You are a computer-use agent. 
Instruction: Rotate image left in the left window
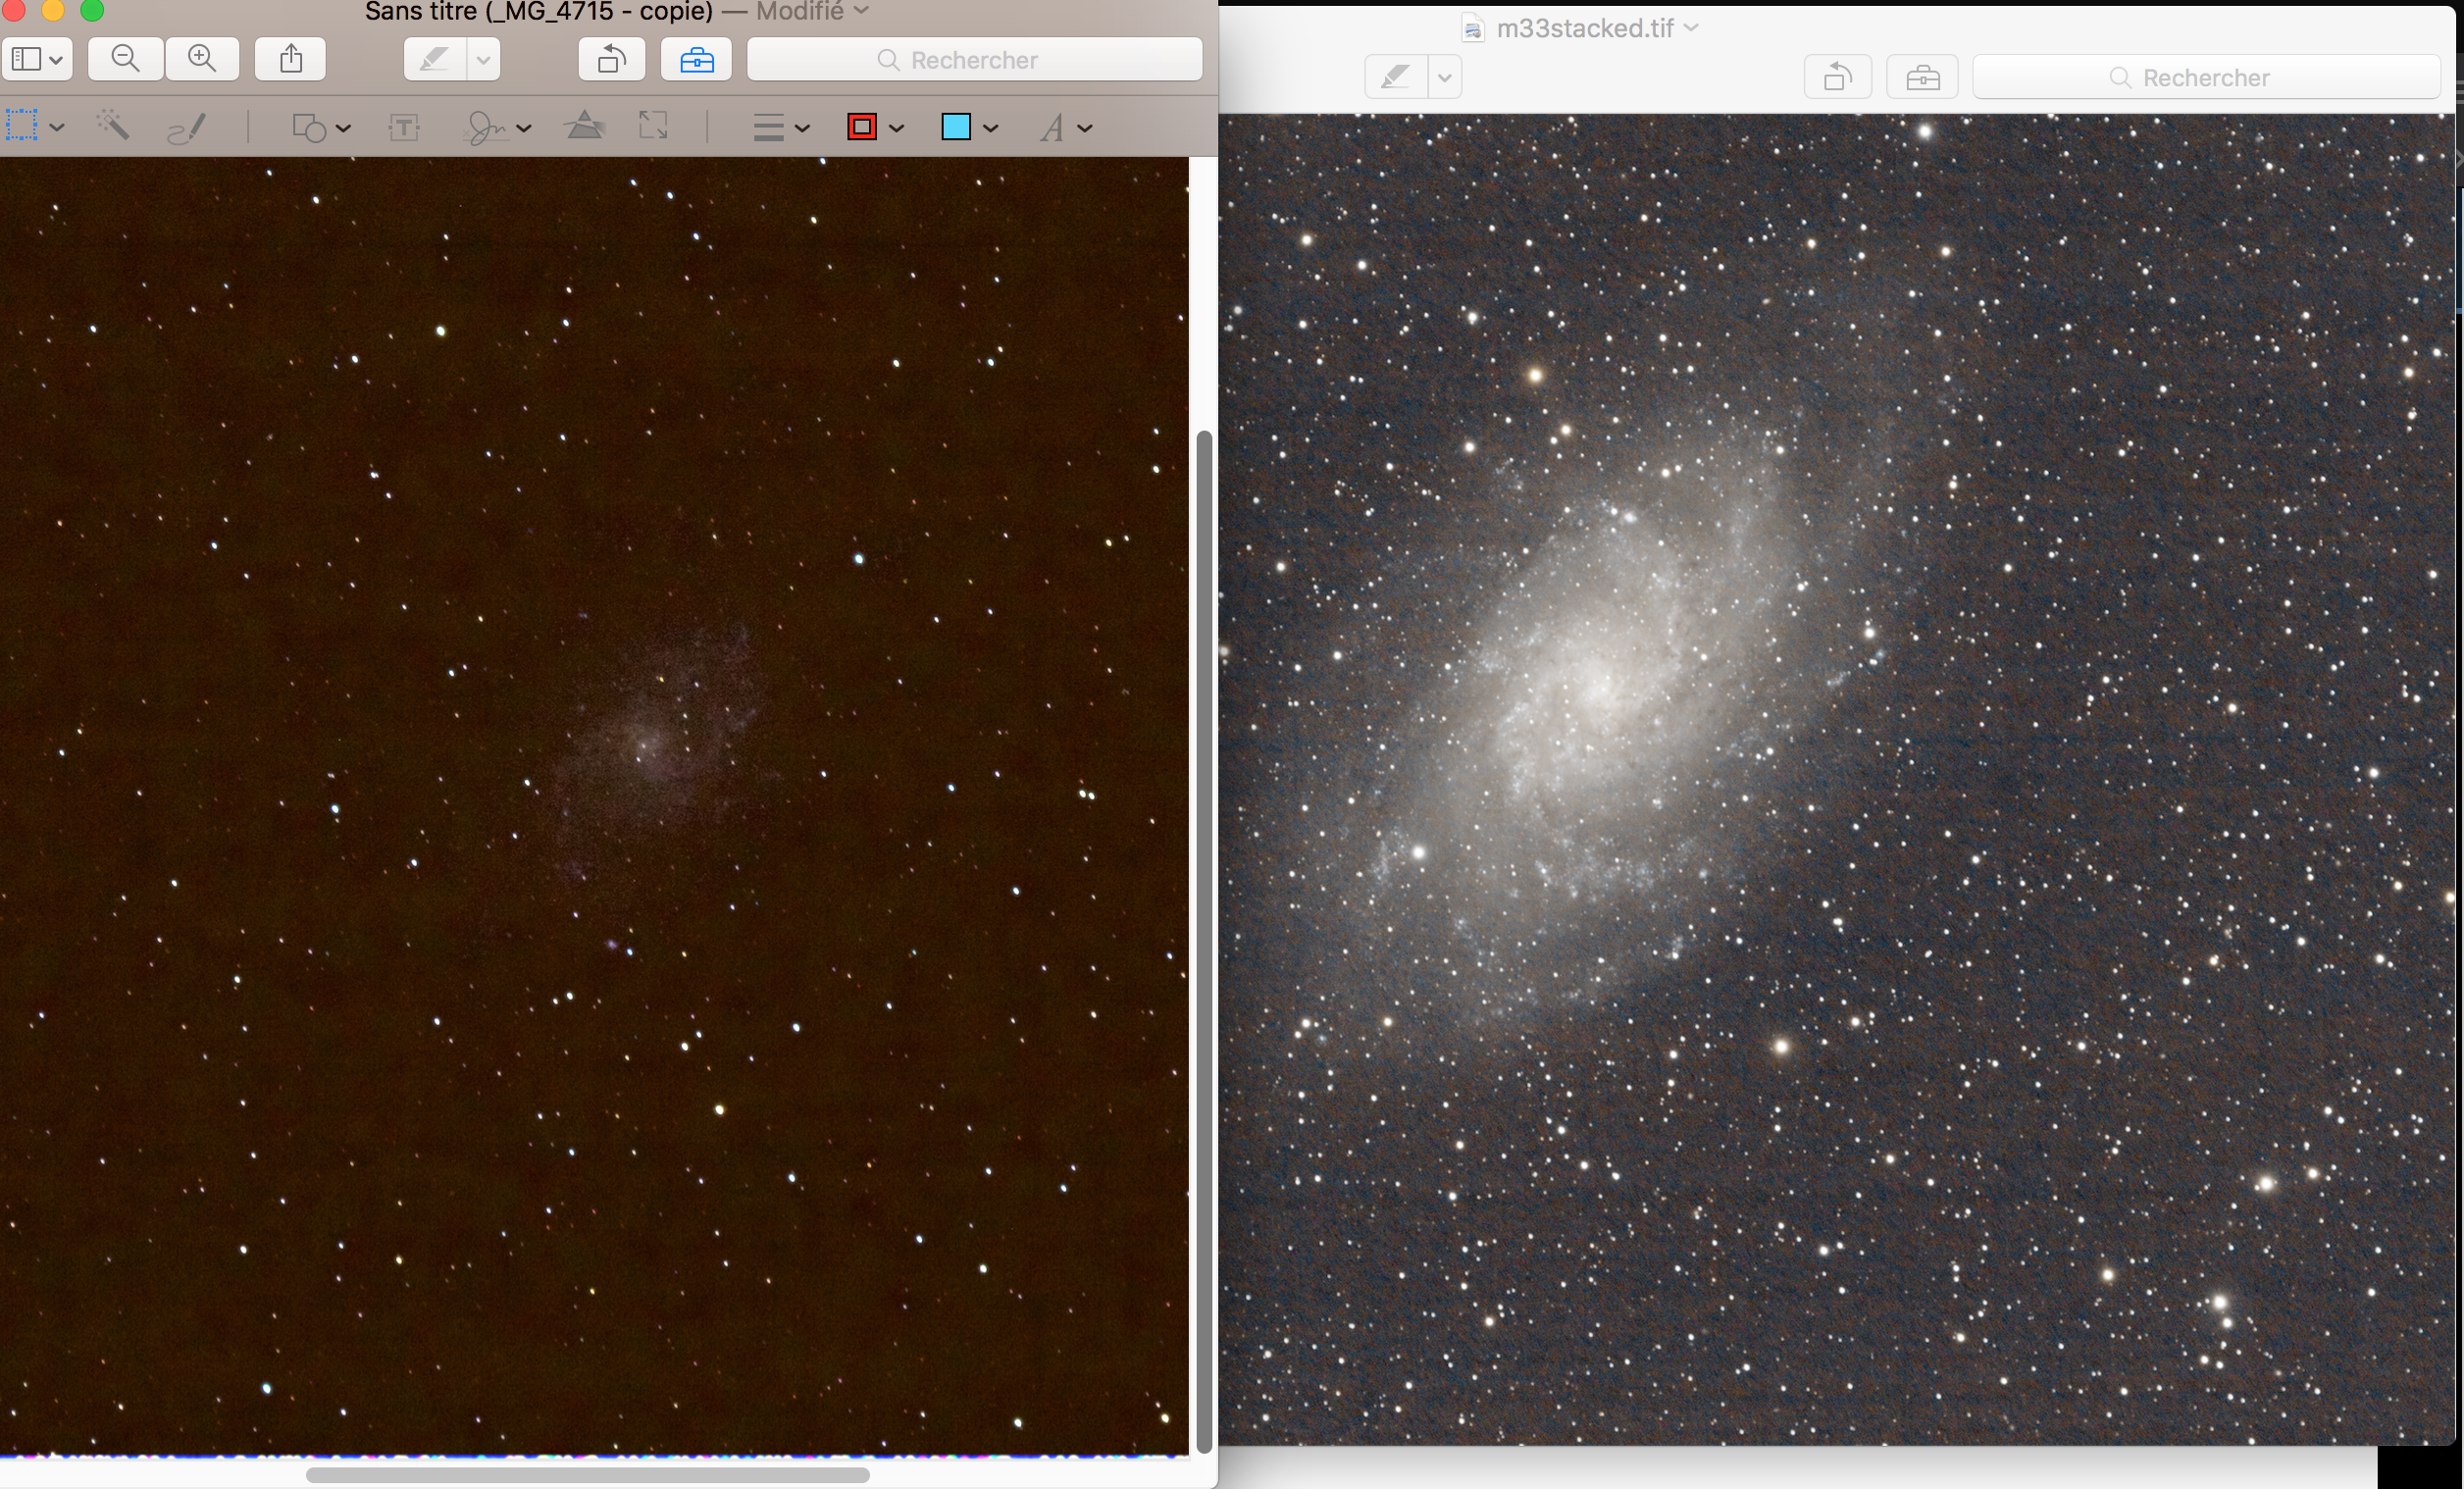[x=611, y=59]
